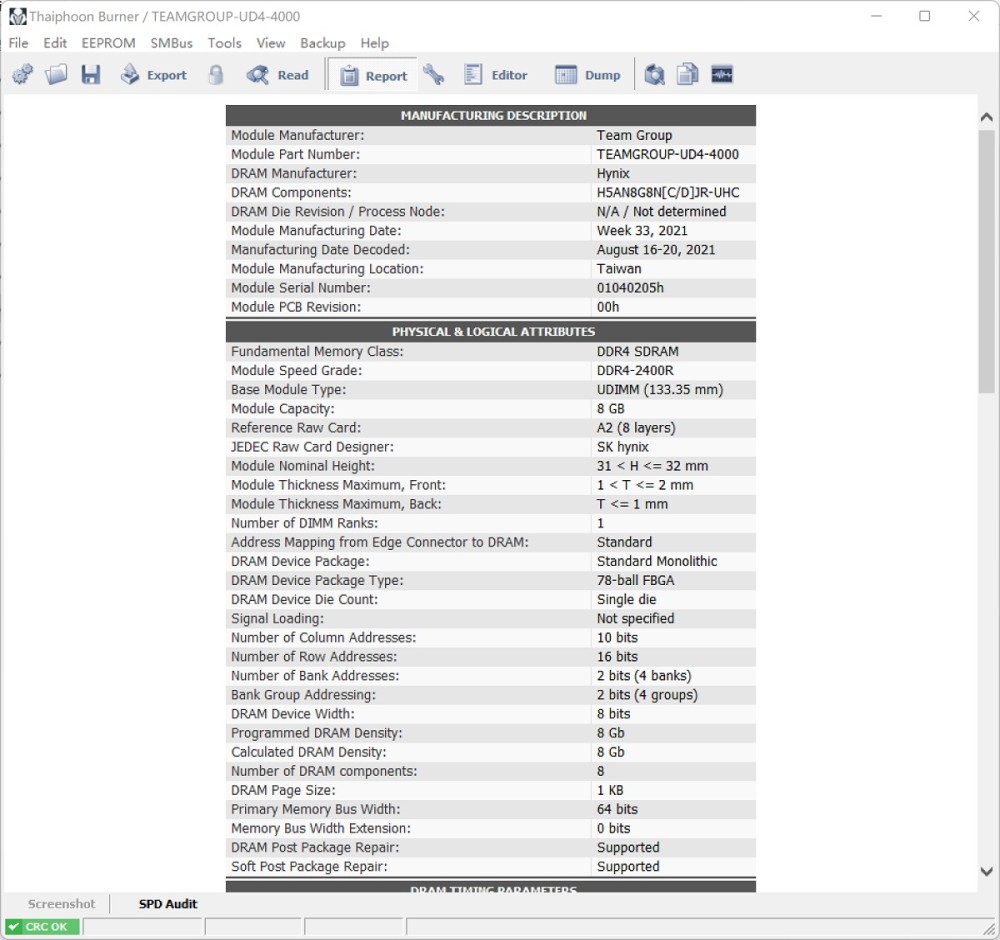This screenshot has height=940, width=1000.
Task: Click the camera screenshot icon in toolbar
Action: coord(654,75)
